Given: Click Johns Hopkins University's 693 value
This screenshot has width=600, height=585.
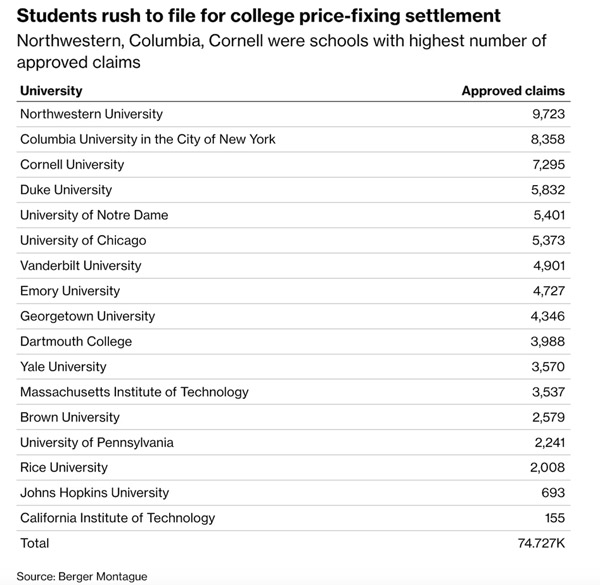Looking at the screenshot, I should point(553,492).
